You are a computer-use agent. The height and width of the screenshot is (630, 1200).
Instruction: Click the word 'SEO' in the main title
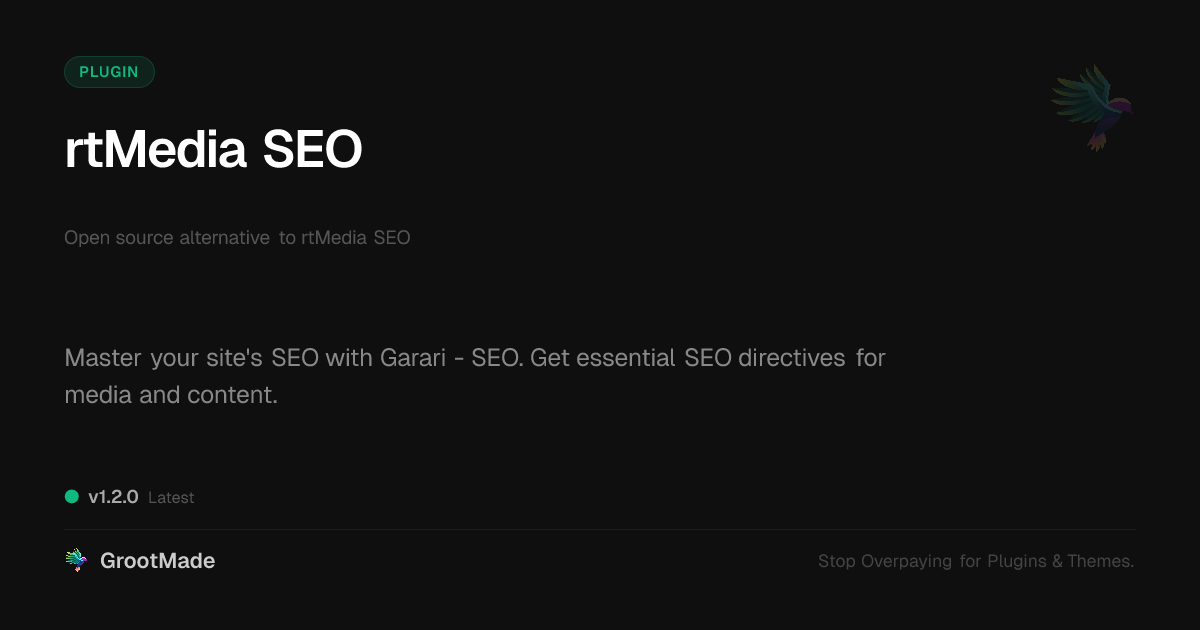tap(312, 150)
